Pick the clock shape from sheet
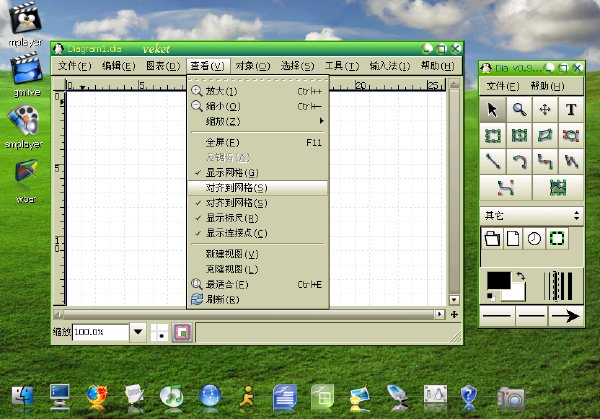Screen dimensions: 600x419 point(534,238)
